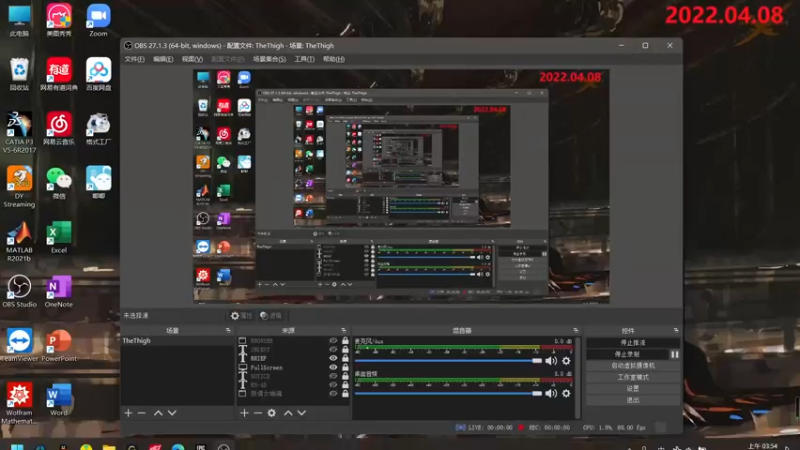
Task: Open the 文件(F) menu
Action: 135,59
